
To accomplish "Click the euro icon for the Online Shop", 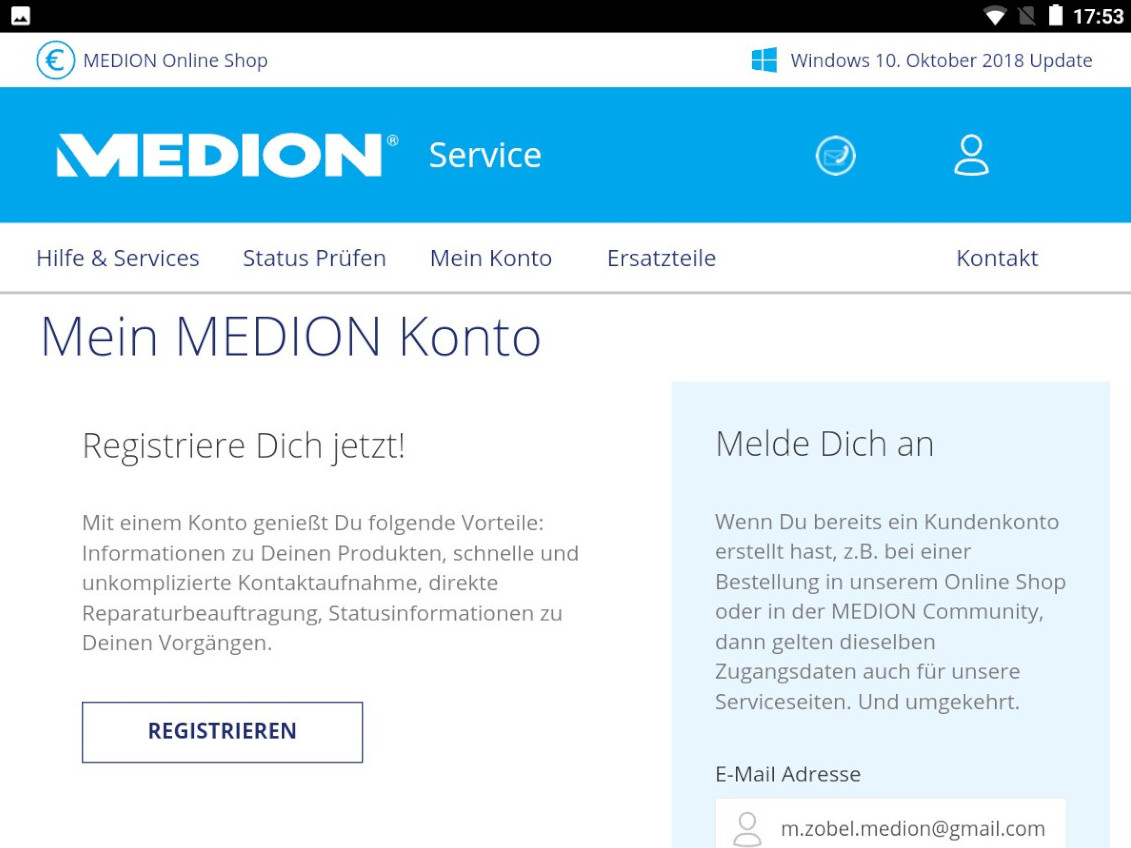I will point(56,60).
